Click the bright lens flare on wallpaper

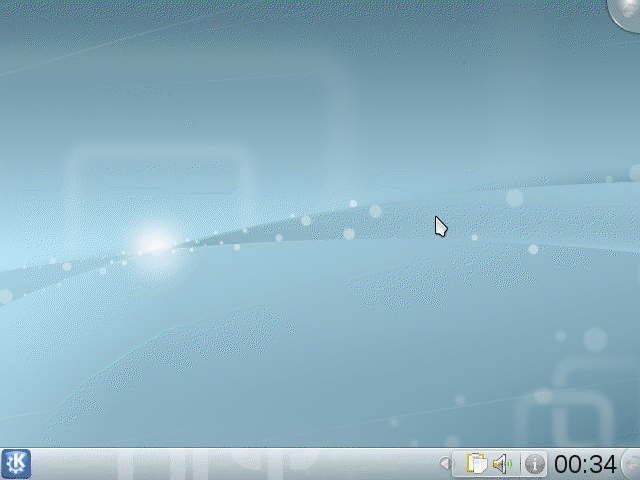coord(153,242)
